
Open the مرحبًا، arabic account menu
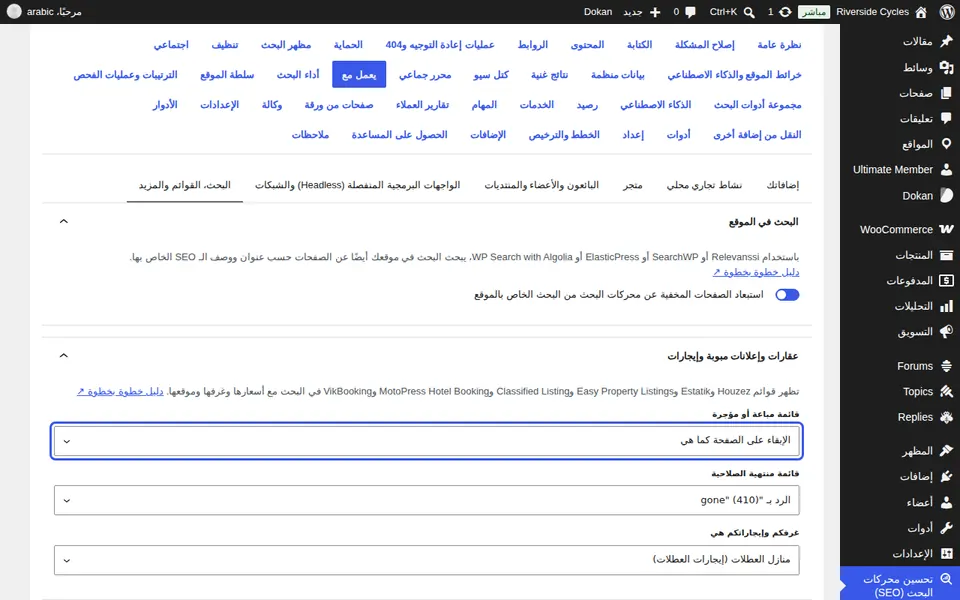44,12
